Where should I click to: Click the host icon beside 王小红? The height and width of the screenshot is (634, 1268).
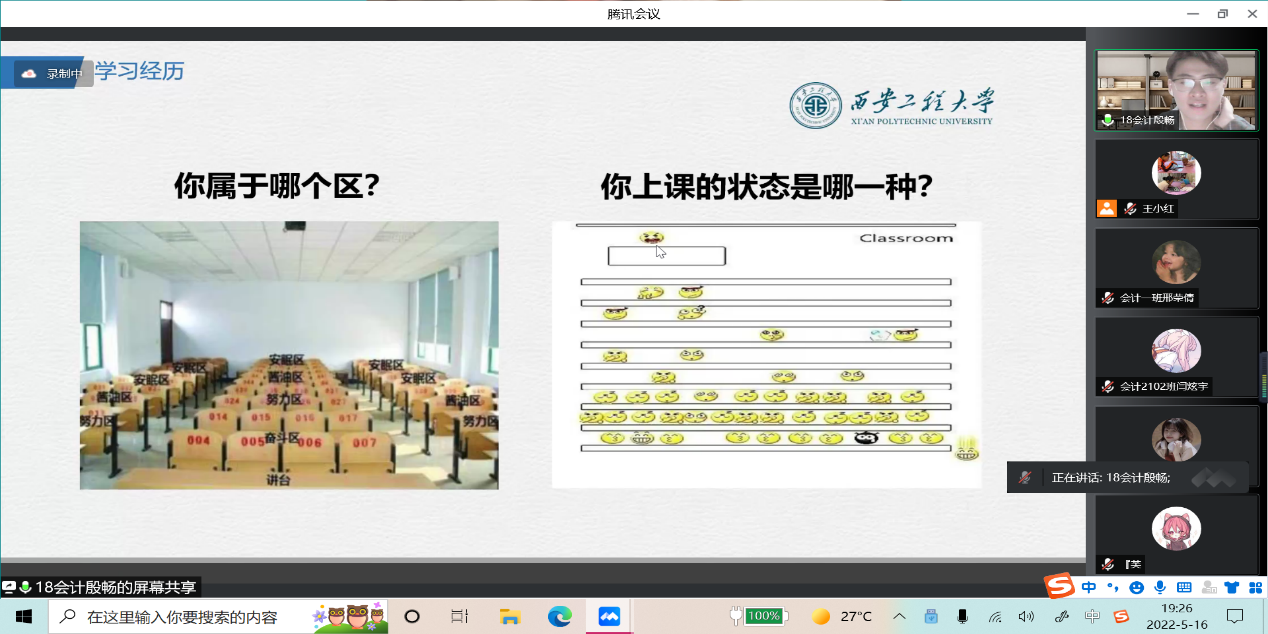1106,208
